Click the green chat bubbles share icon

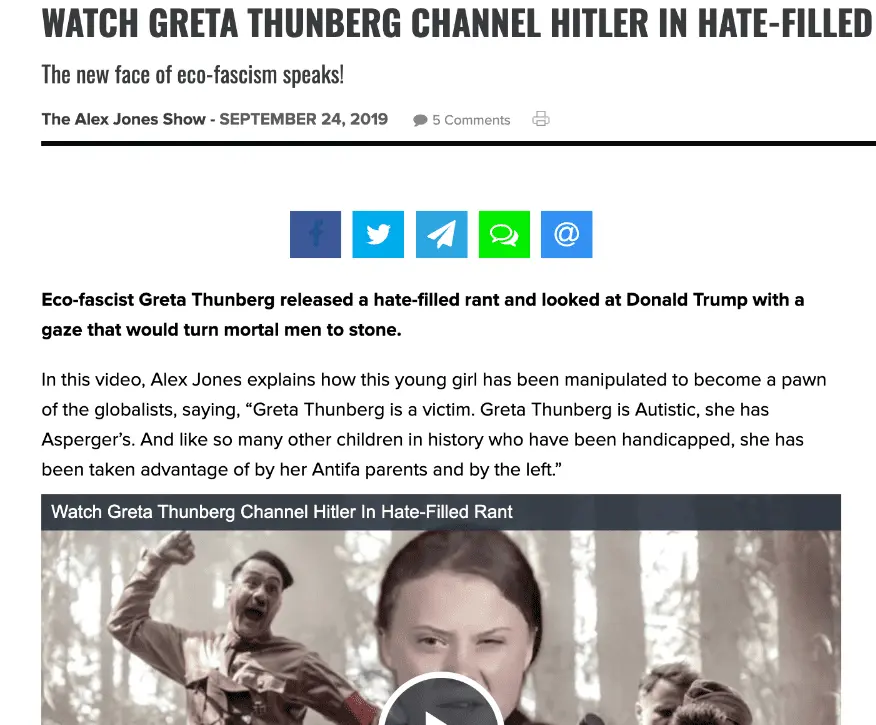[504, 234]
